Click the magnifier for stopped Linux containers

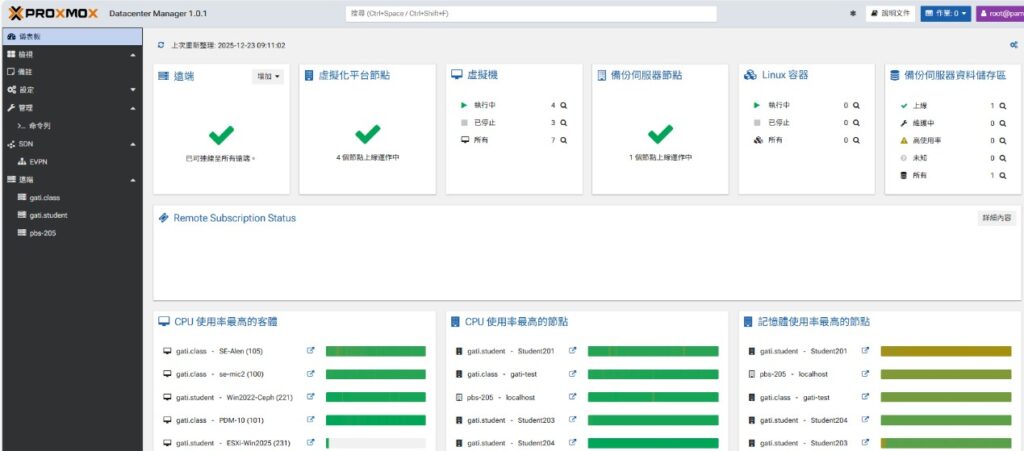click(857, 122)
